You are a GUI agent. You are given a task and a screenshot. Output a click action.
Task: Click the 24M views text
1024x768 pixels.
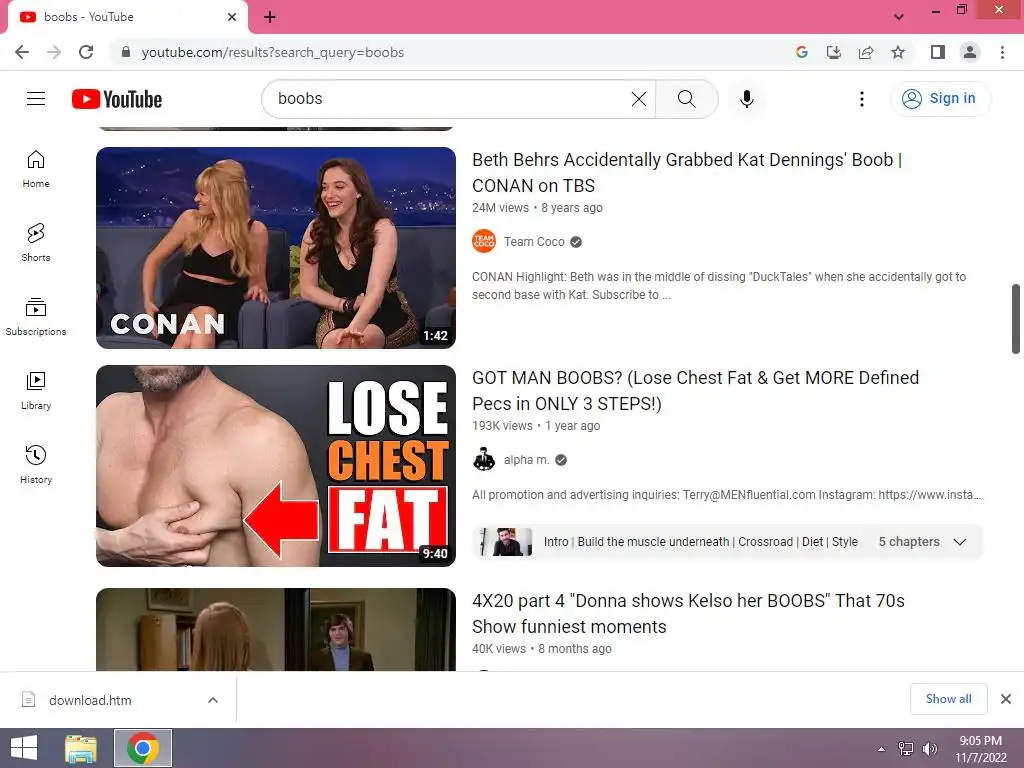pyautogui.click(x=500, y=208)
